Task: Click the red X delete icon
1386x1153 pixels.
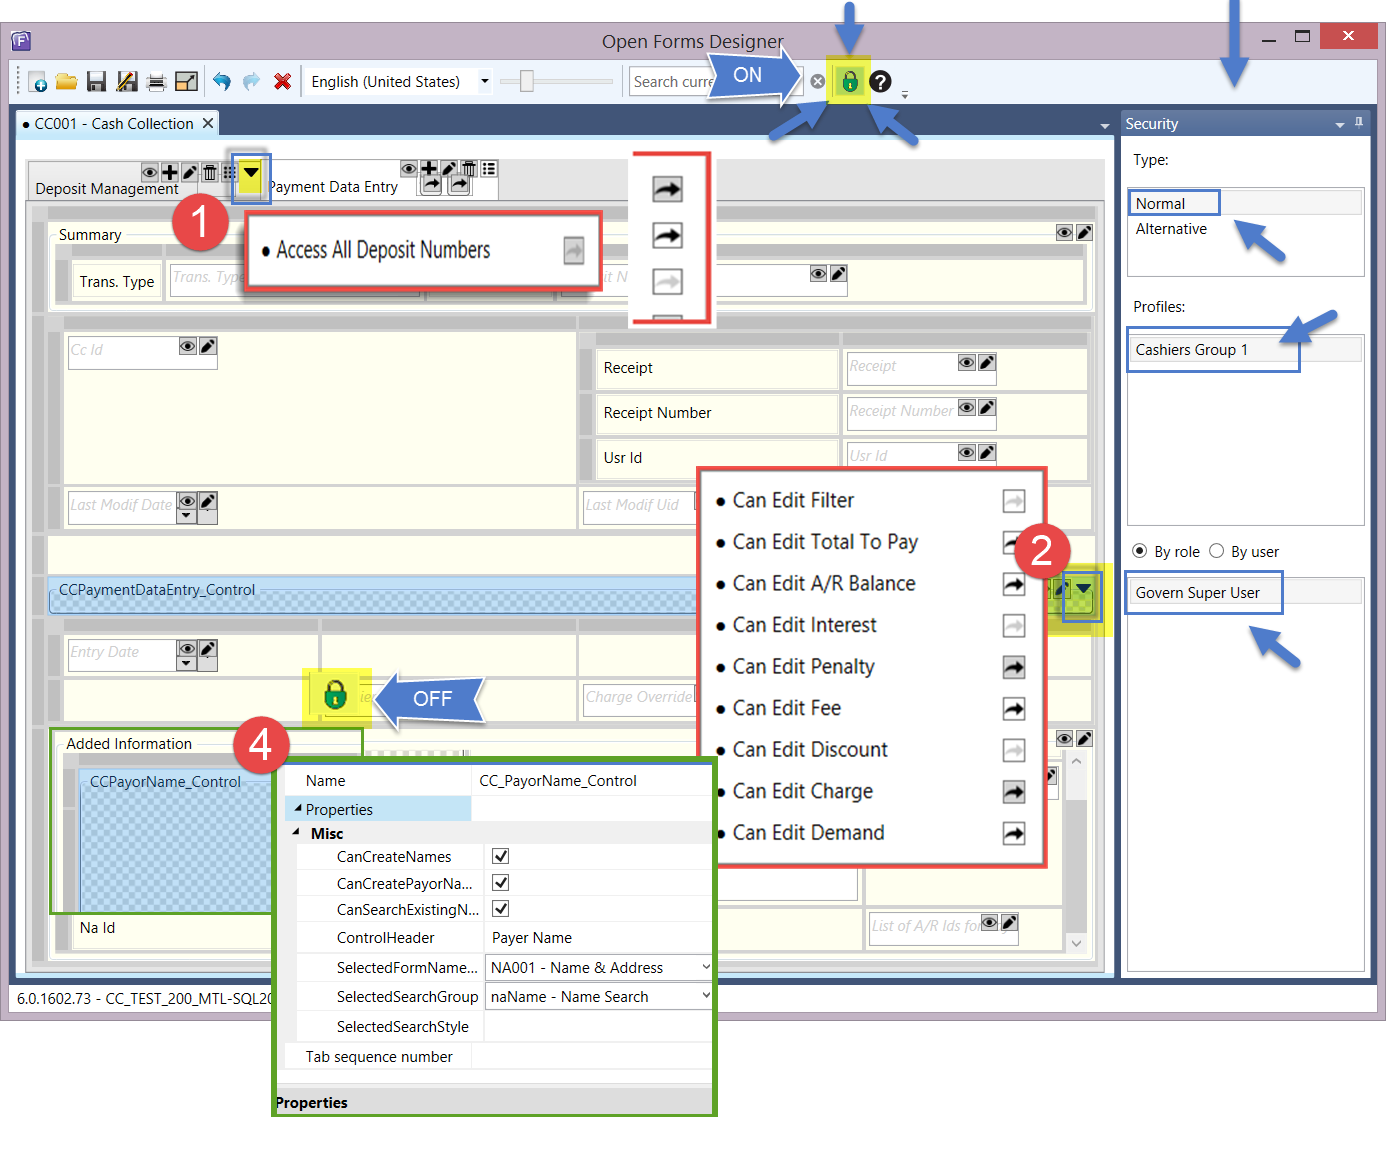Action: pyautogui.click(x=283, y=82)
